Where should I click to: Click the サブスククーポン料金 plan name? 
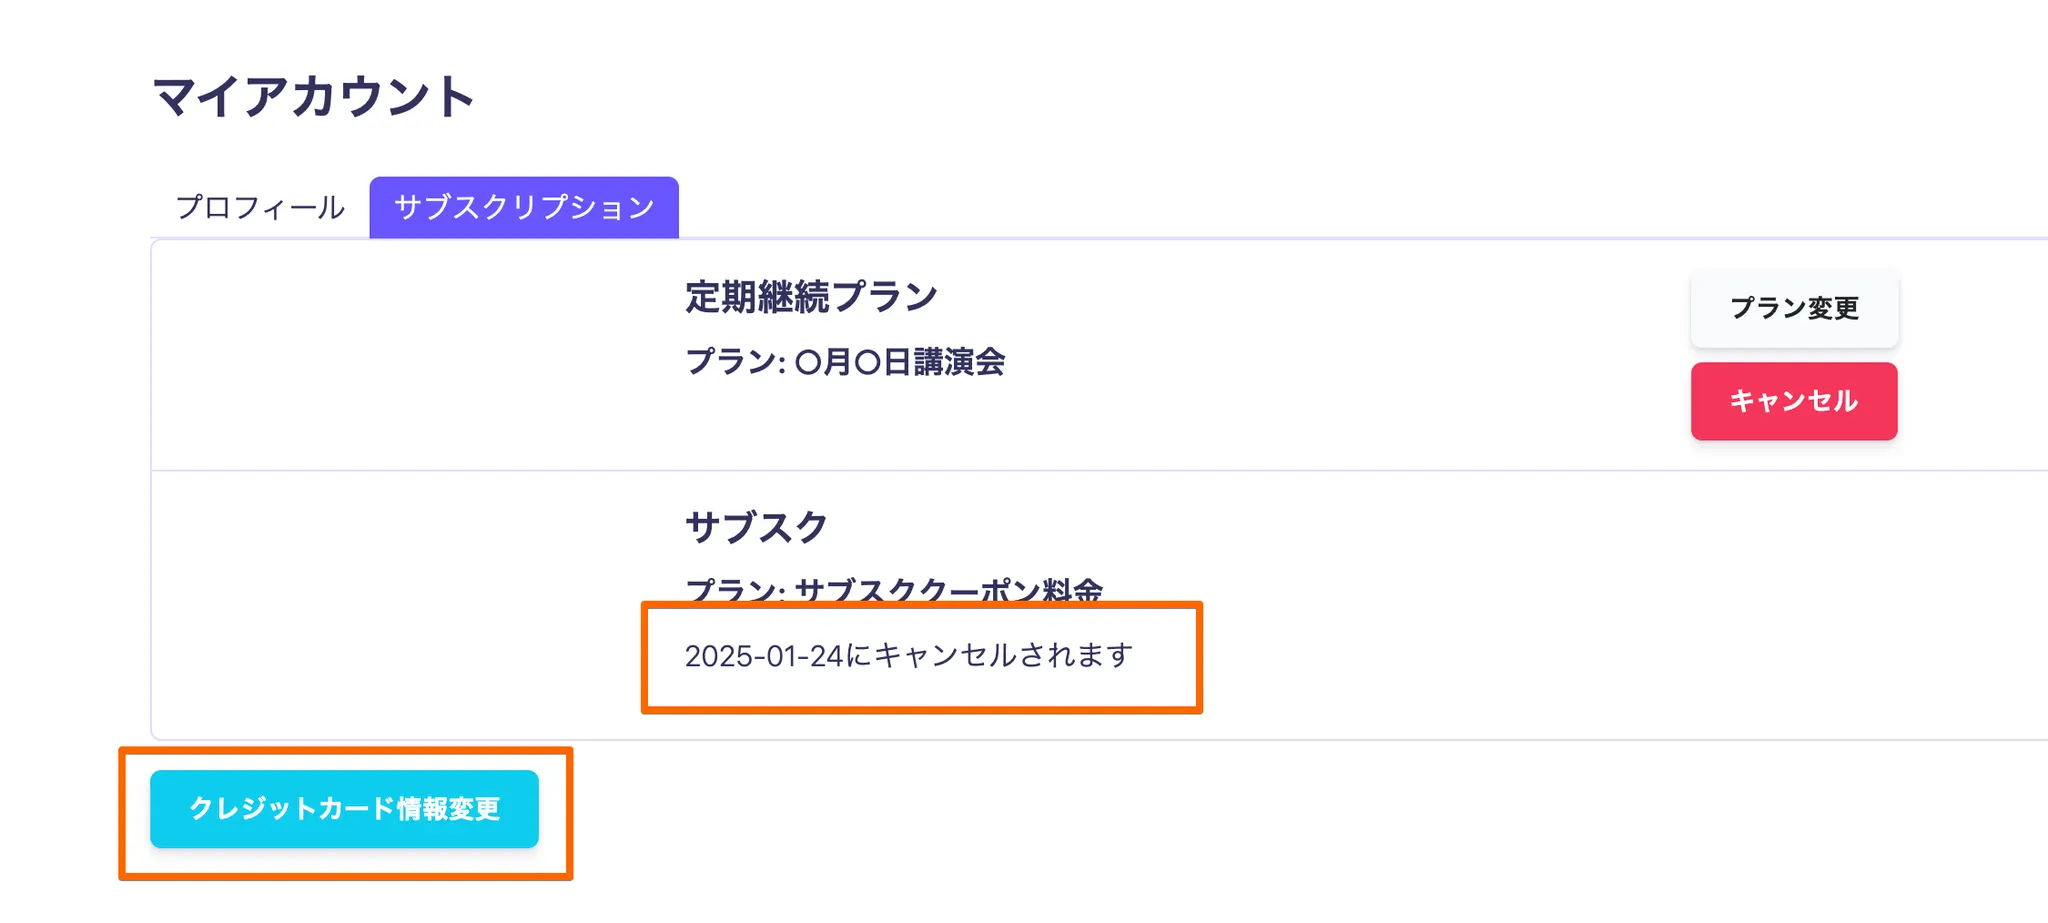(948, 588)
